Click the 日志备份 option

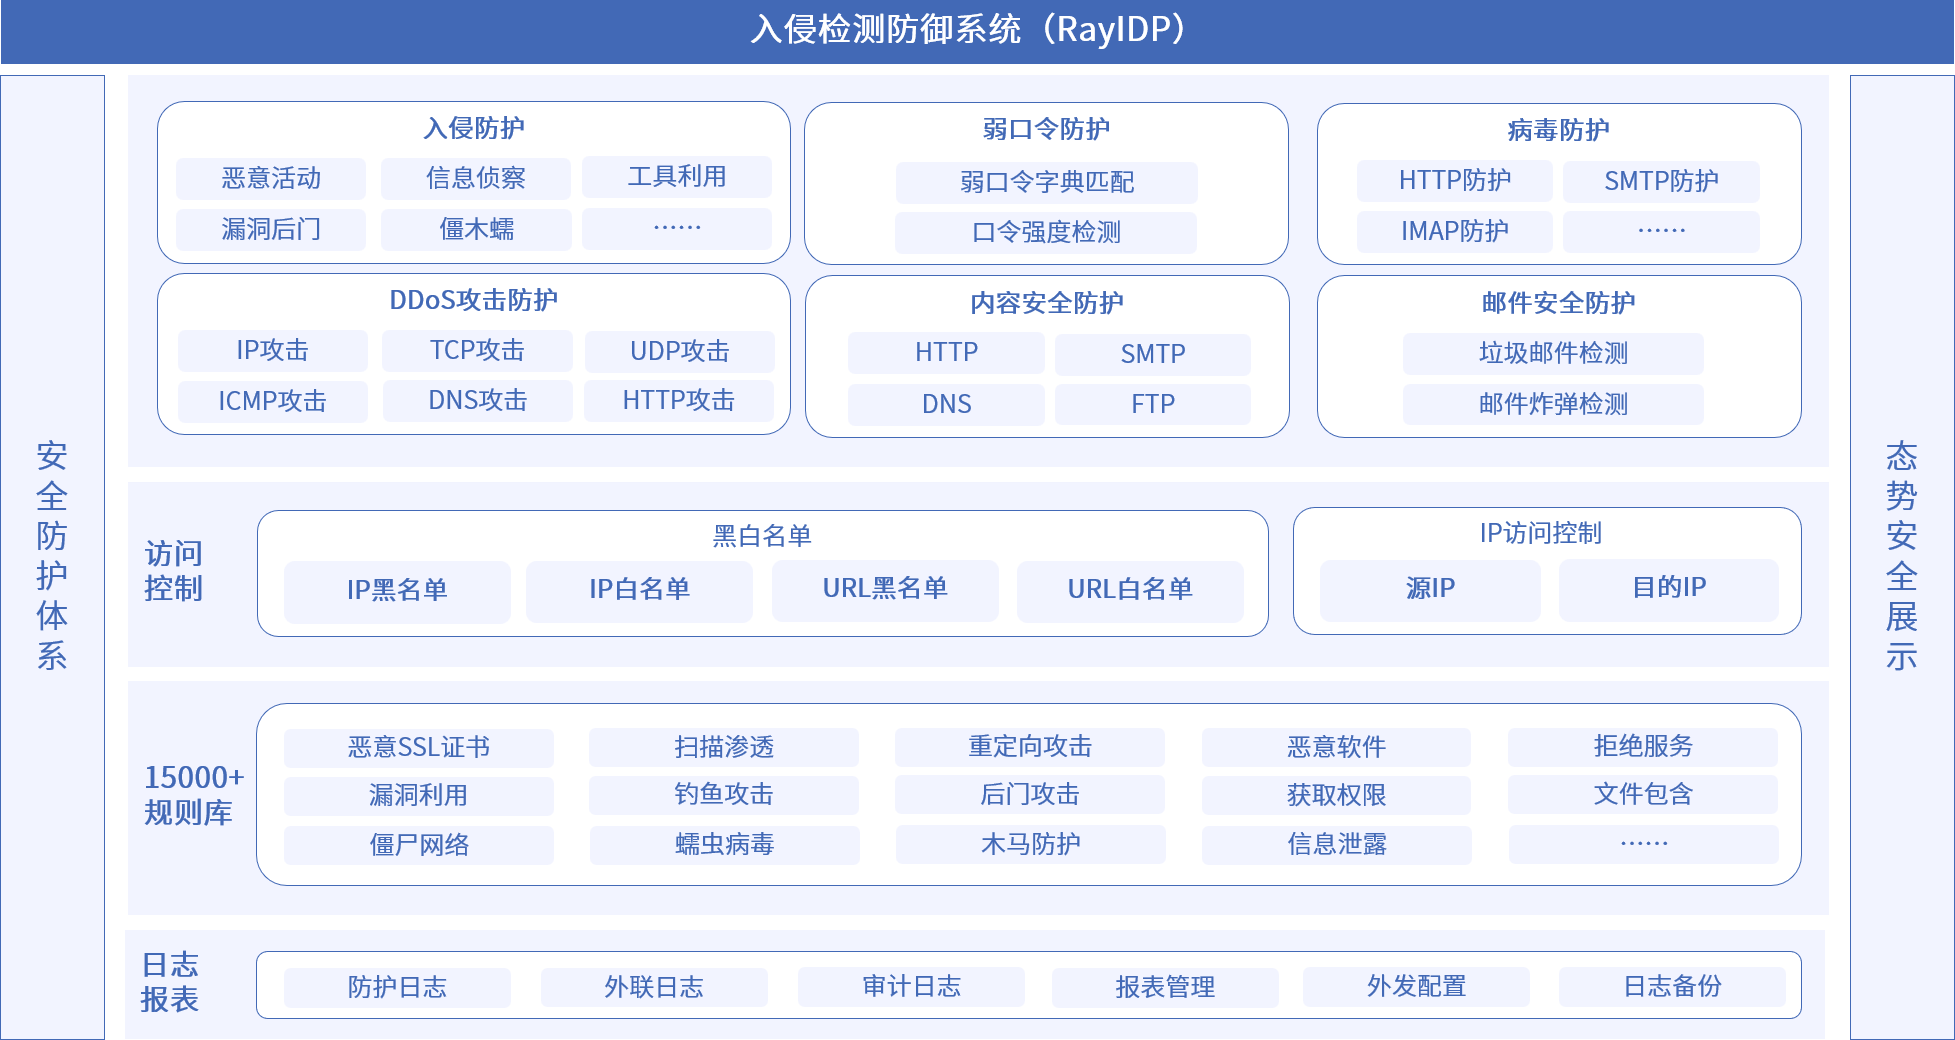coord(1672,986)
